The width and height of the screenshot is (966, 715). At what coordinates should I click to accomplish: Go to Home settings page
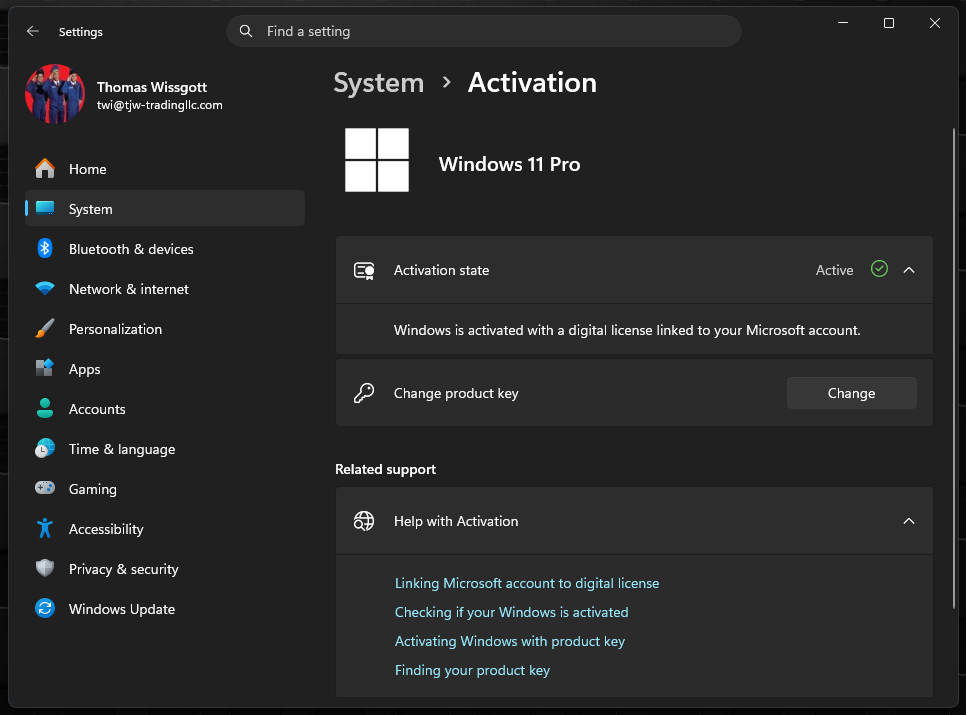point(164,169)
